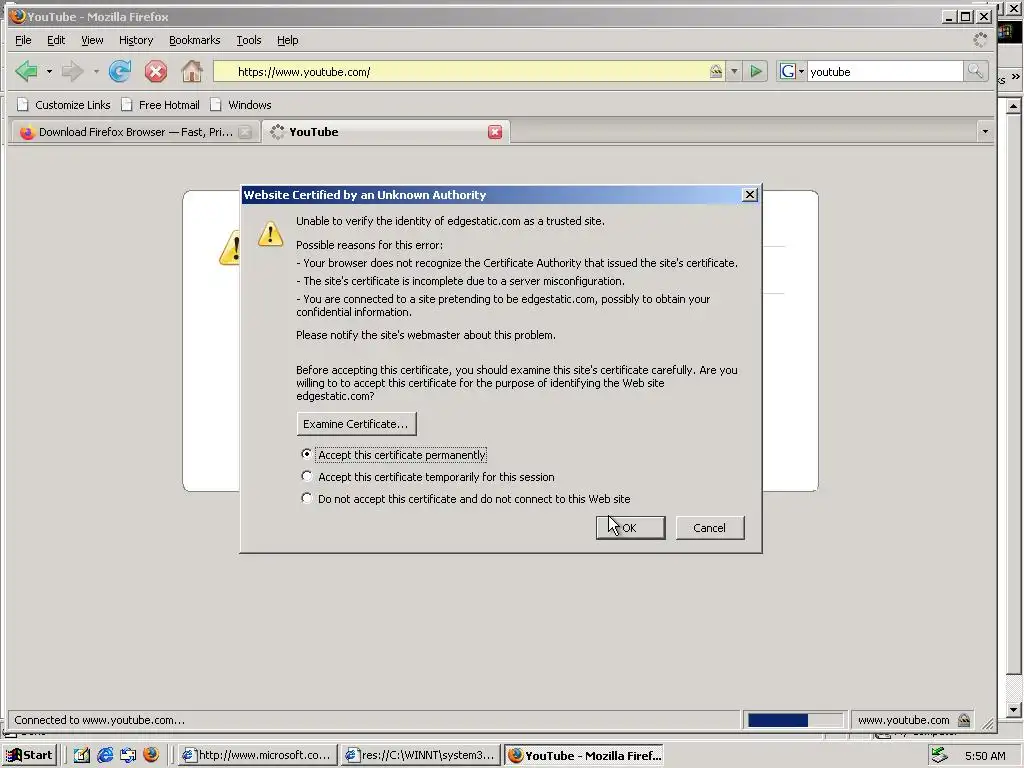Click the green Go arrow beside the address bar
This screenshot has width=1024, height=768.
pos(756,71)
